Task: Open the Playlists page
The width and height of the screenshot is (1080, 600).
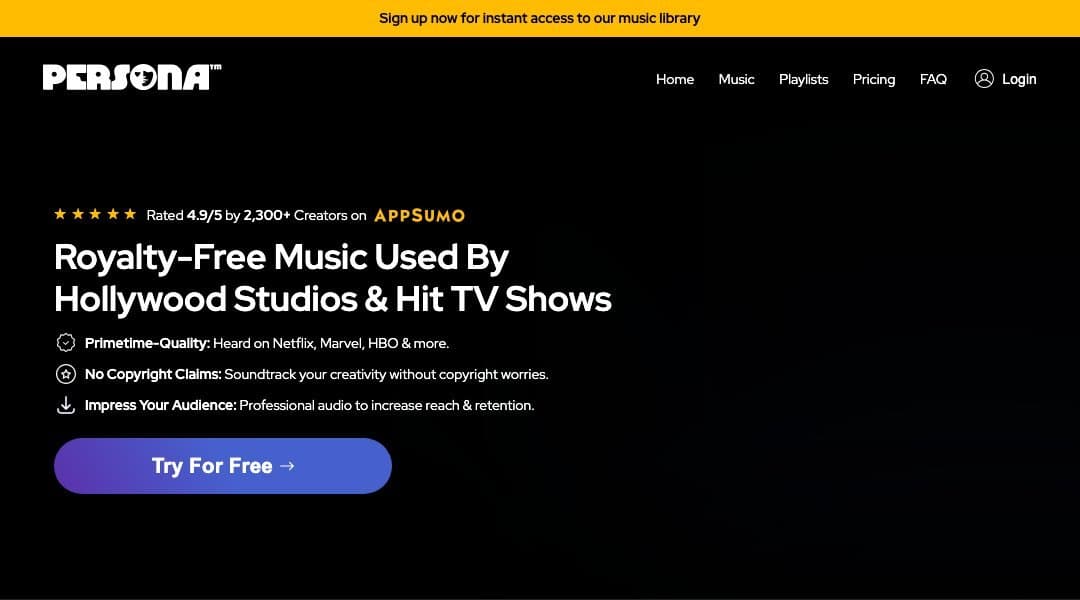Action: click(803, 79)
